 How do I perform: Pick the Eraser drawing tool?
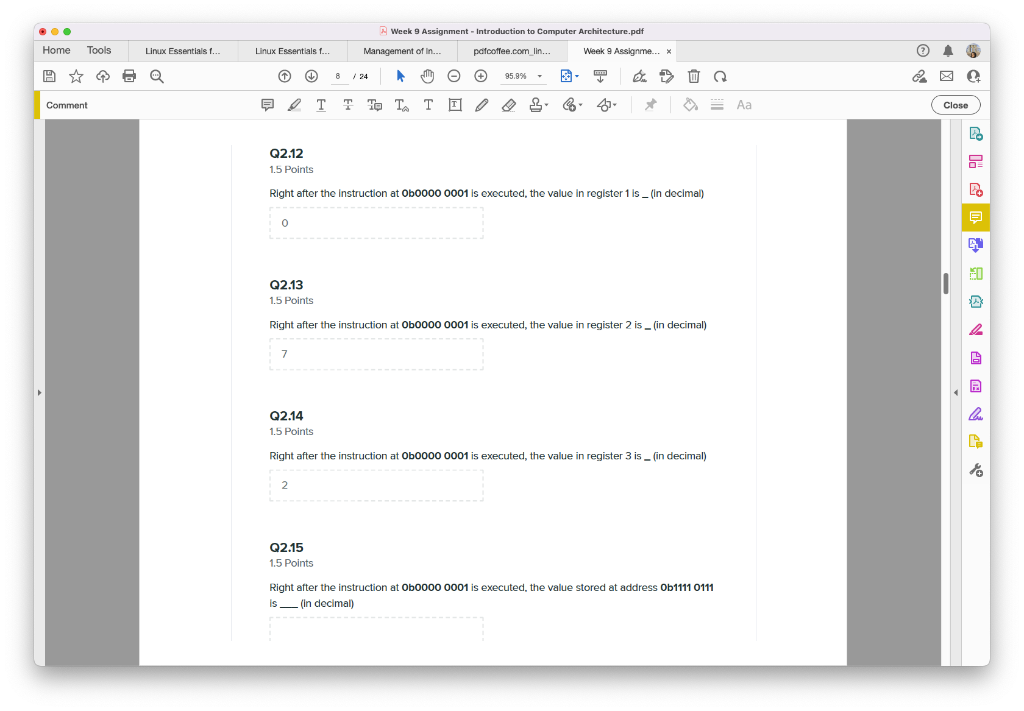(x=509, y=105)
